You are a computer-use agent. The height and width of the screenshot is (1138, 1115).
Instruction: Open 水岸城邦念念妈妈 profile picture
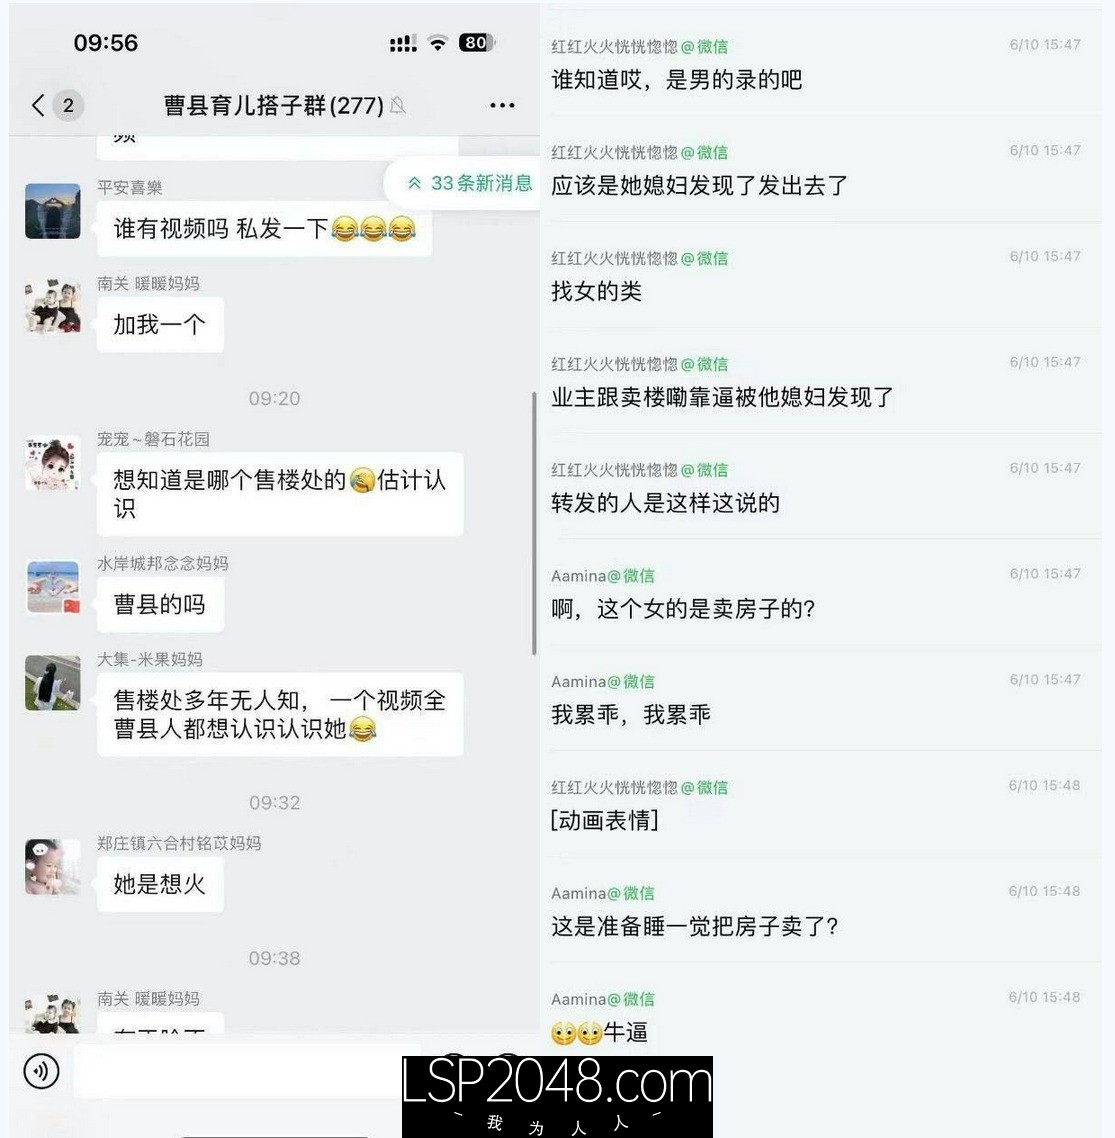tap(53, 587)
